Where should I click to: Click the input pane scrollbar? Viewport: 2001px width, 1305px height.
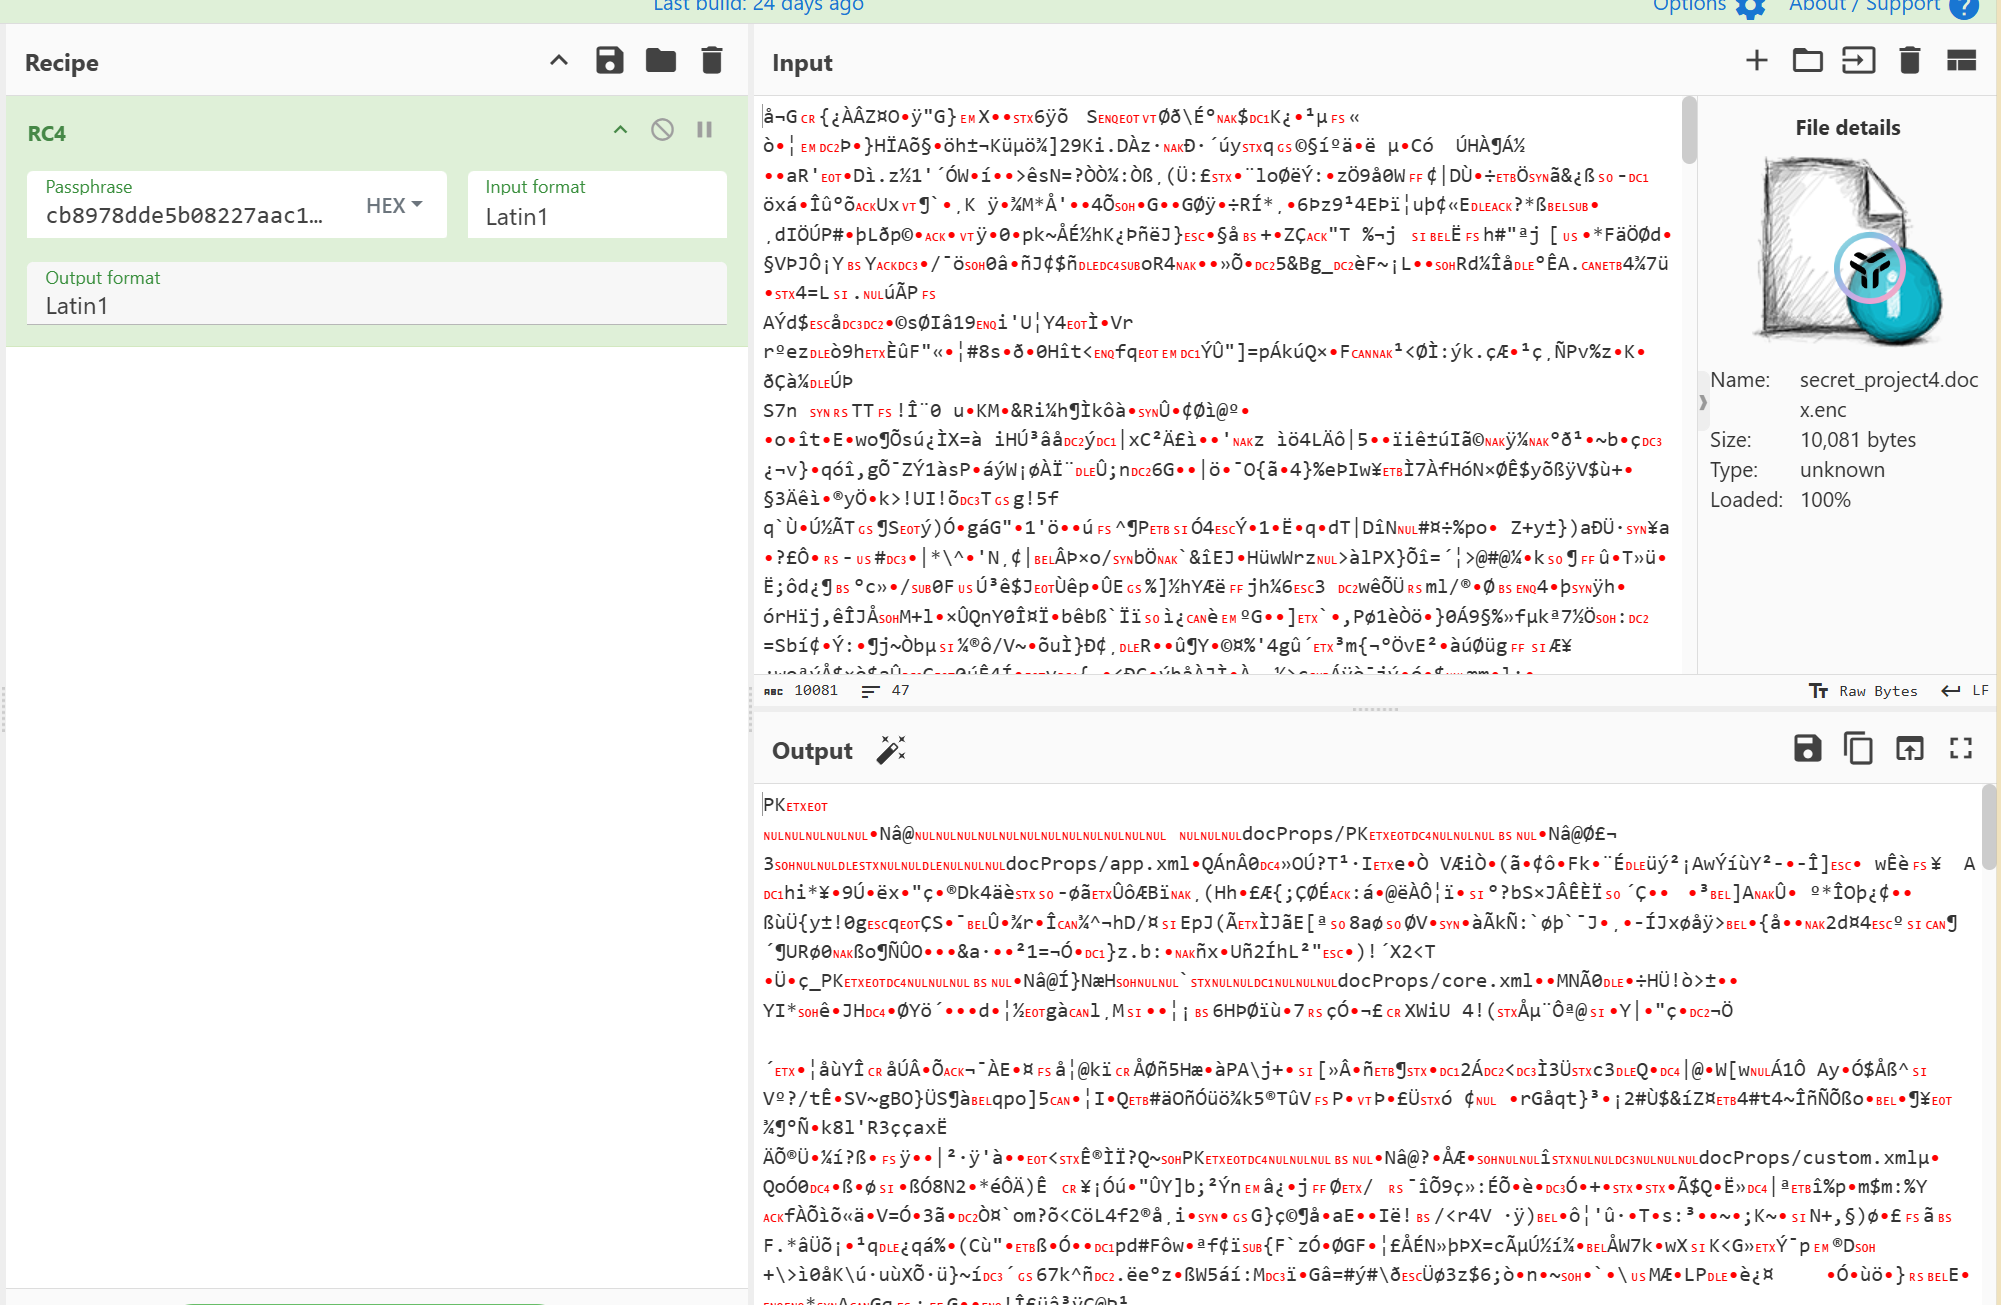click(1689, 130)
